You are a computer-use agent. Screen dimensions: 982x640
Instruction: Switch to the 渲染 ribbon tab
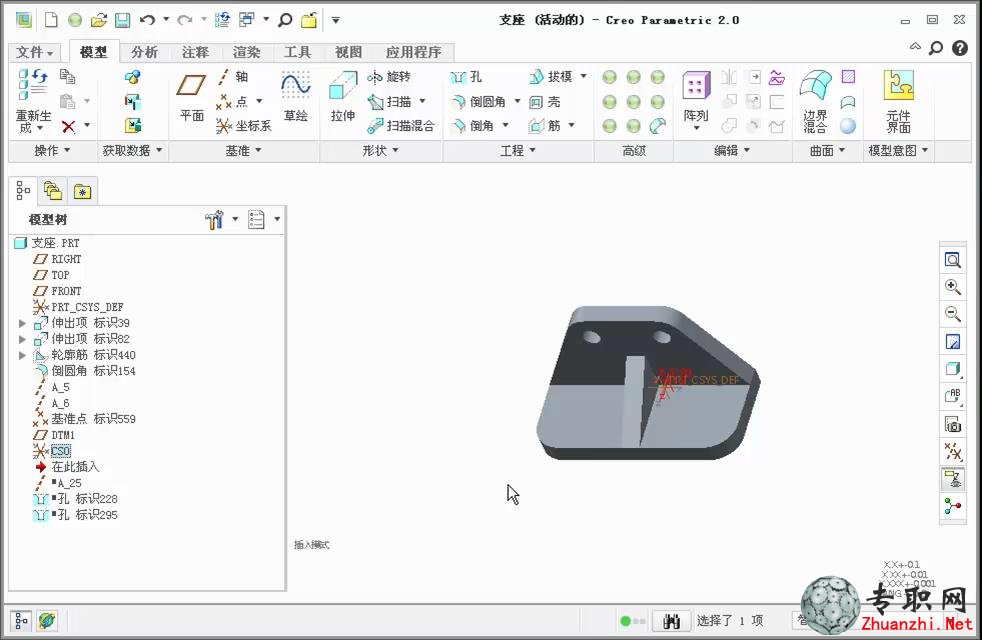(x=246, y=52)
